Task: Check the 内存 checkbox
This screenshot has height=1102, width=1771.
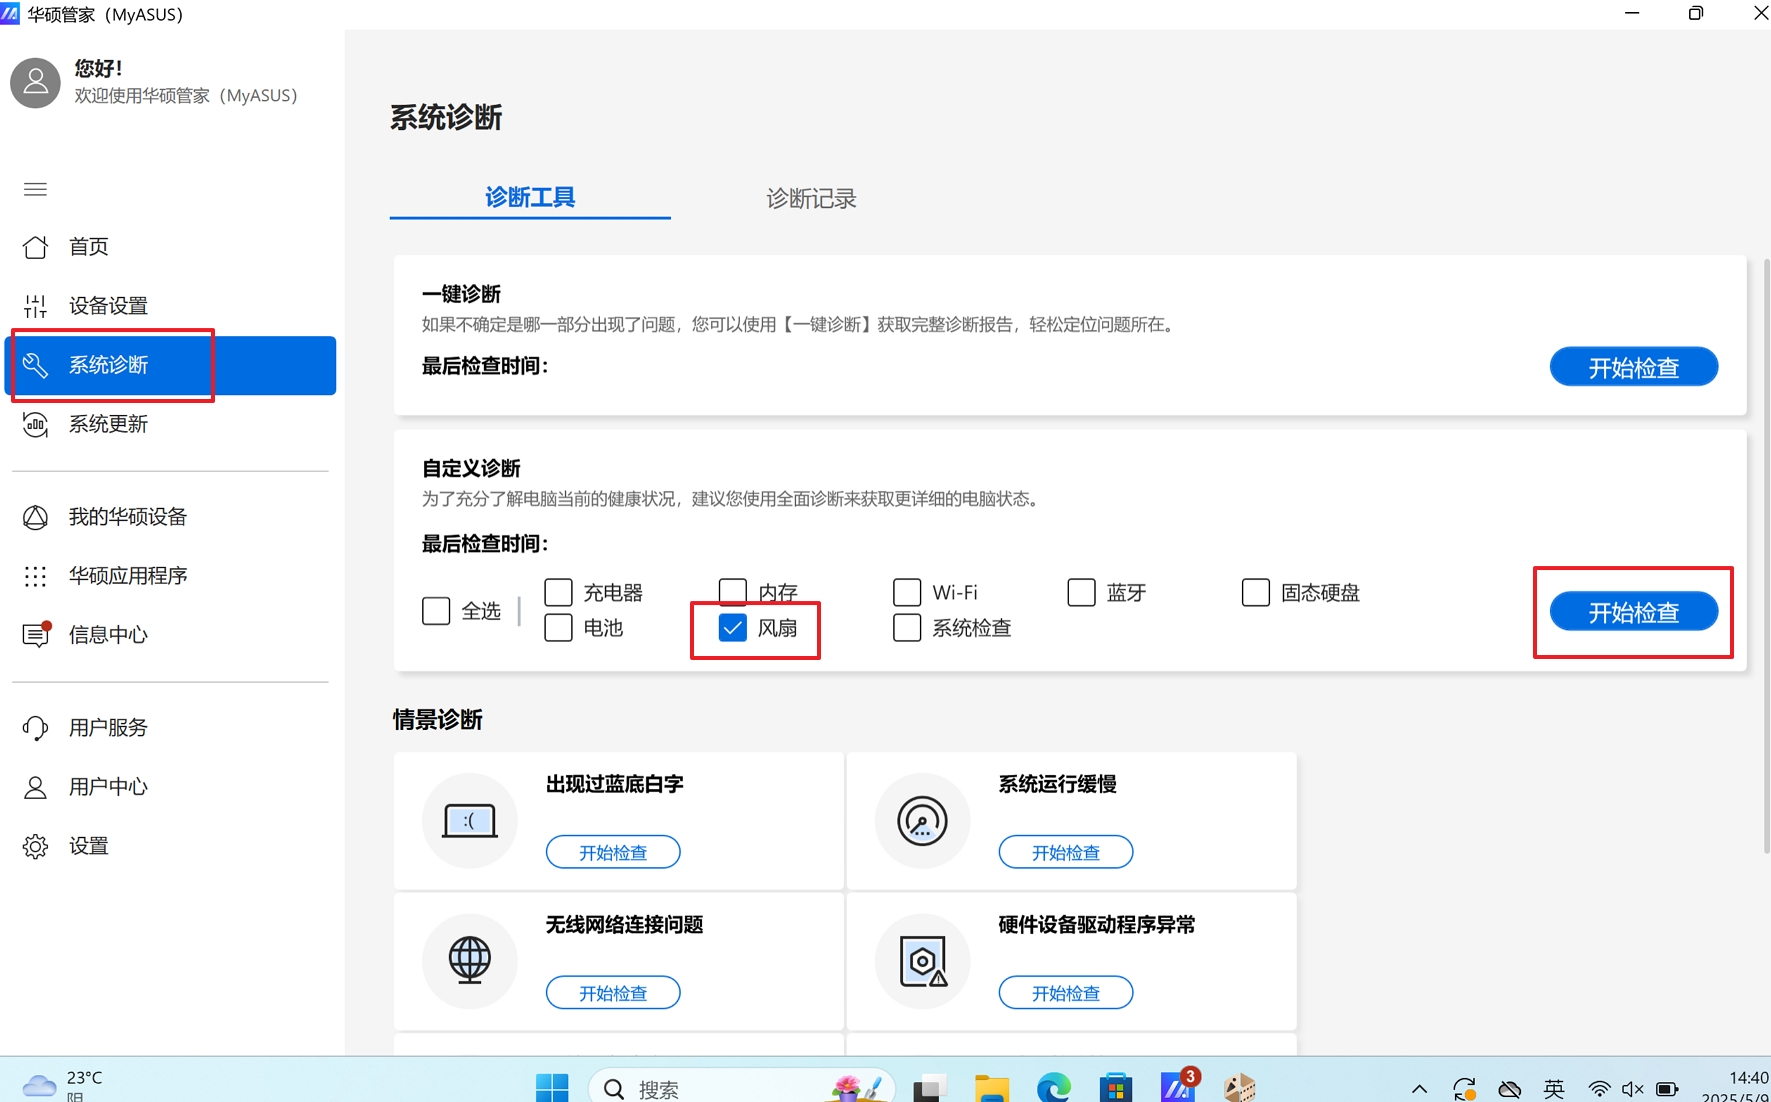Action: (x=733, y=592)
